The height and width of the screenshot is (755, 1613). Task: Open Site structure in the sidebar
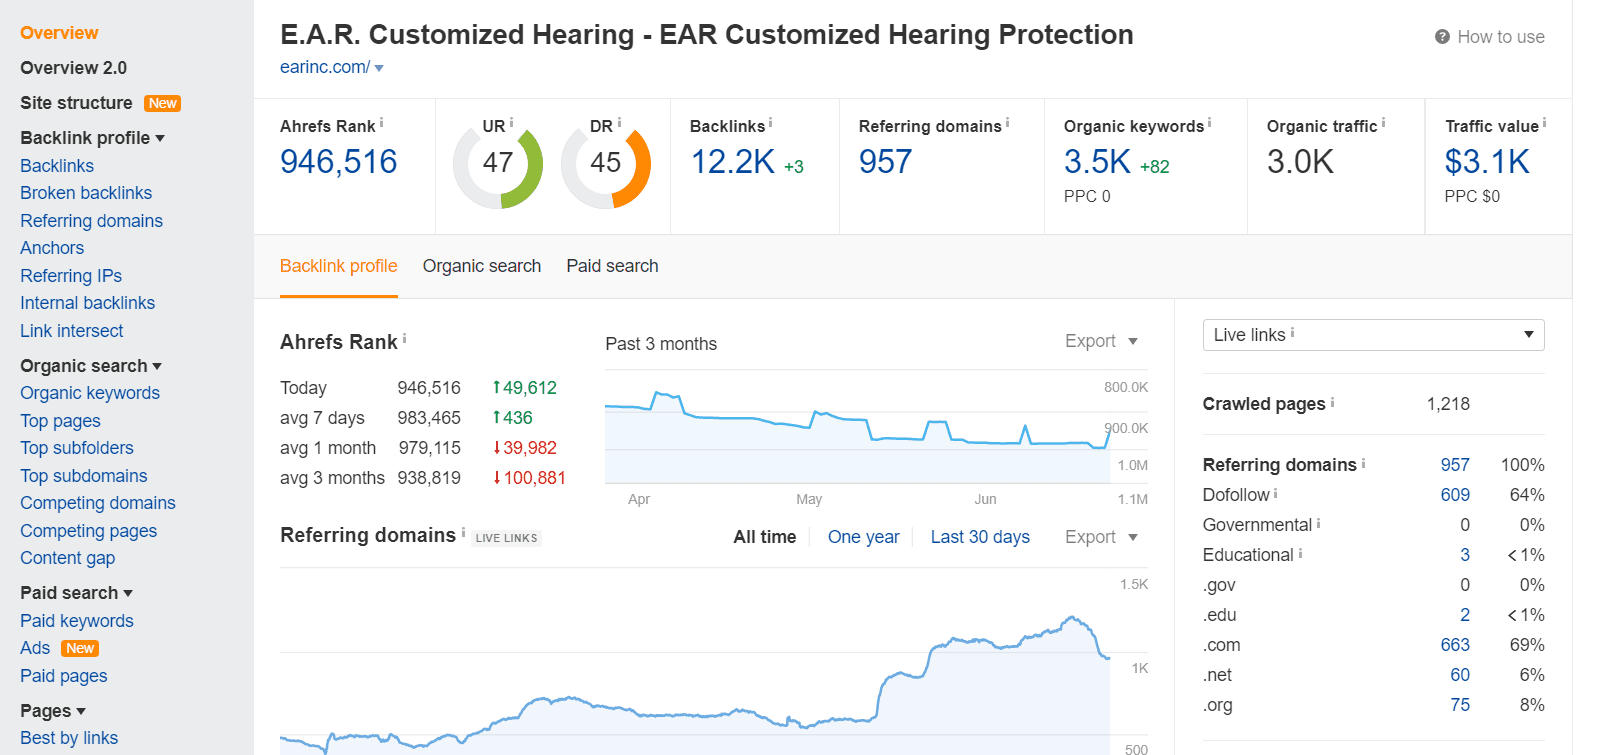pyautogui.click(x=76, y=103)
